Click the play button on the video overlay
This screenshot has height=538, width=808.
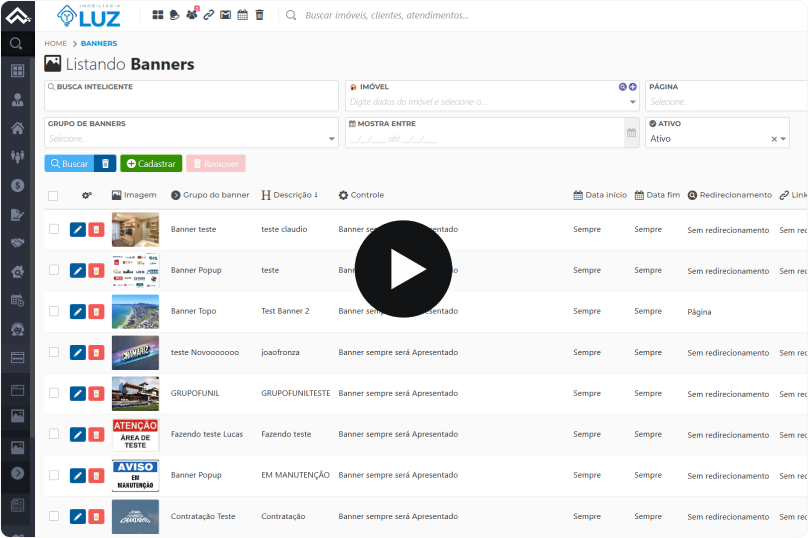click(404, 269)
